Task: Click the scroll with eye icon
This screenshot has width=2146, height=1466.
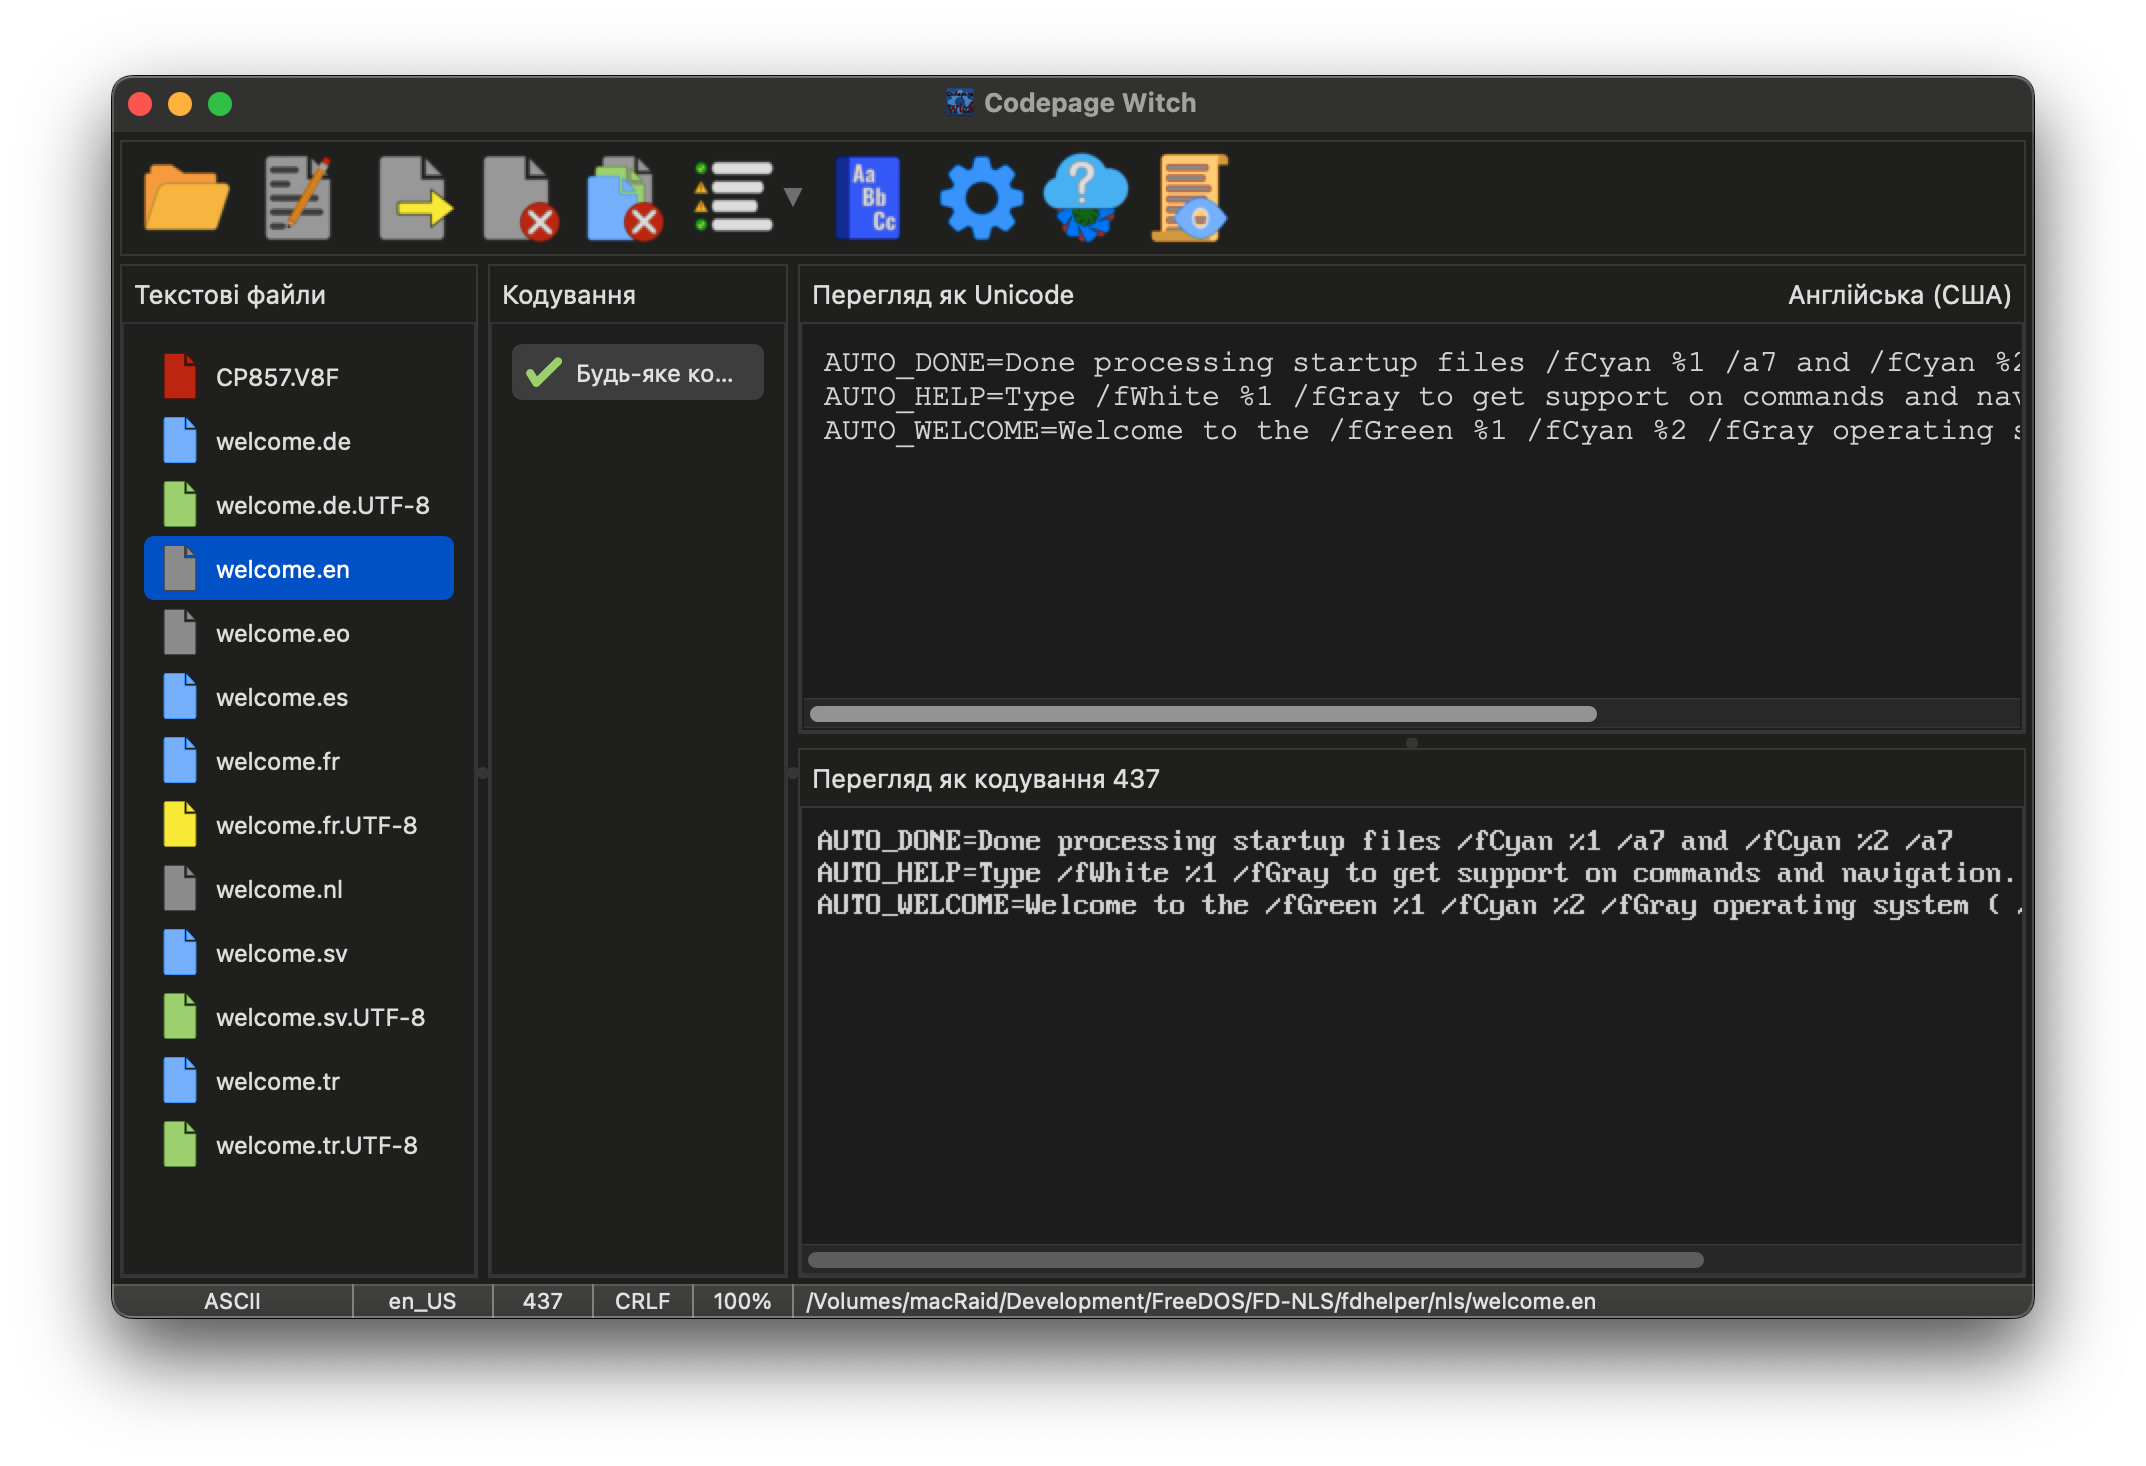Action: [1190, 198]
